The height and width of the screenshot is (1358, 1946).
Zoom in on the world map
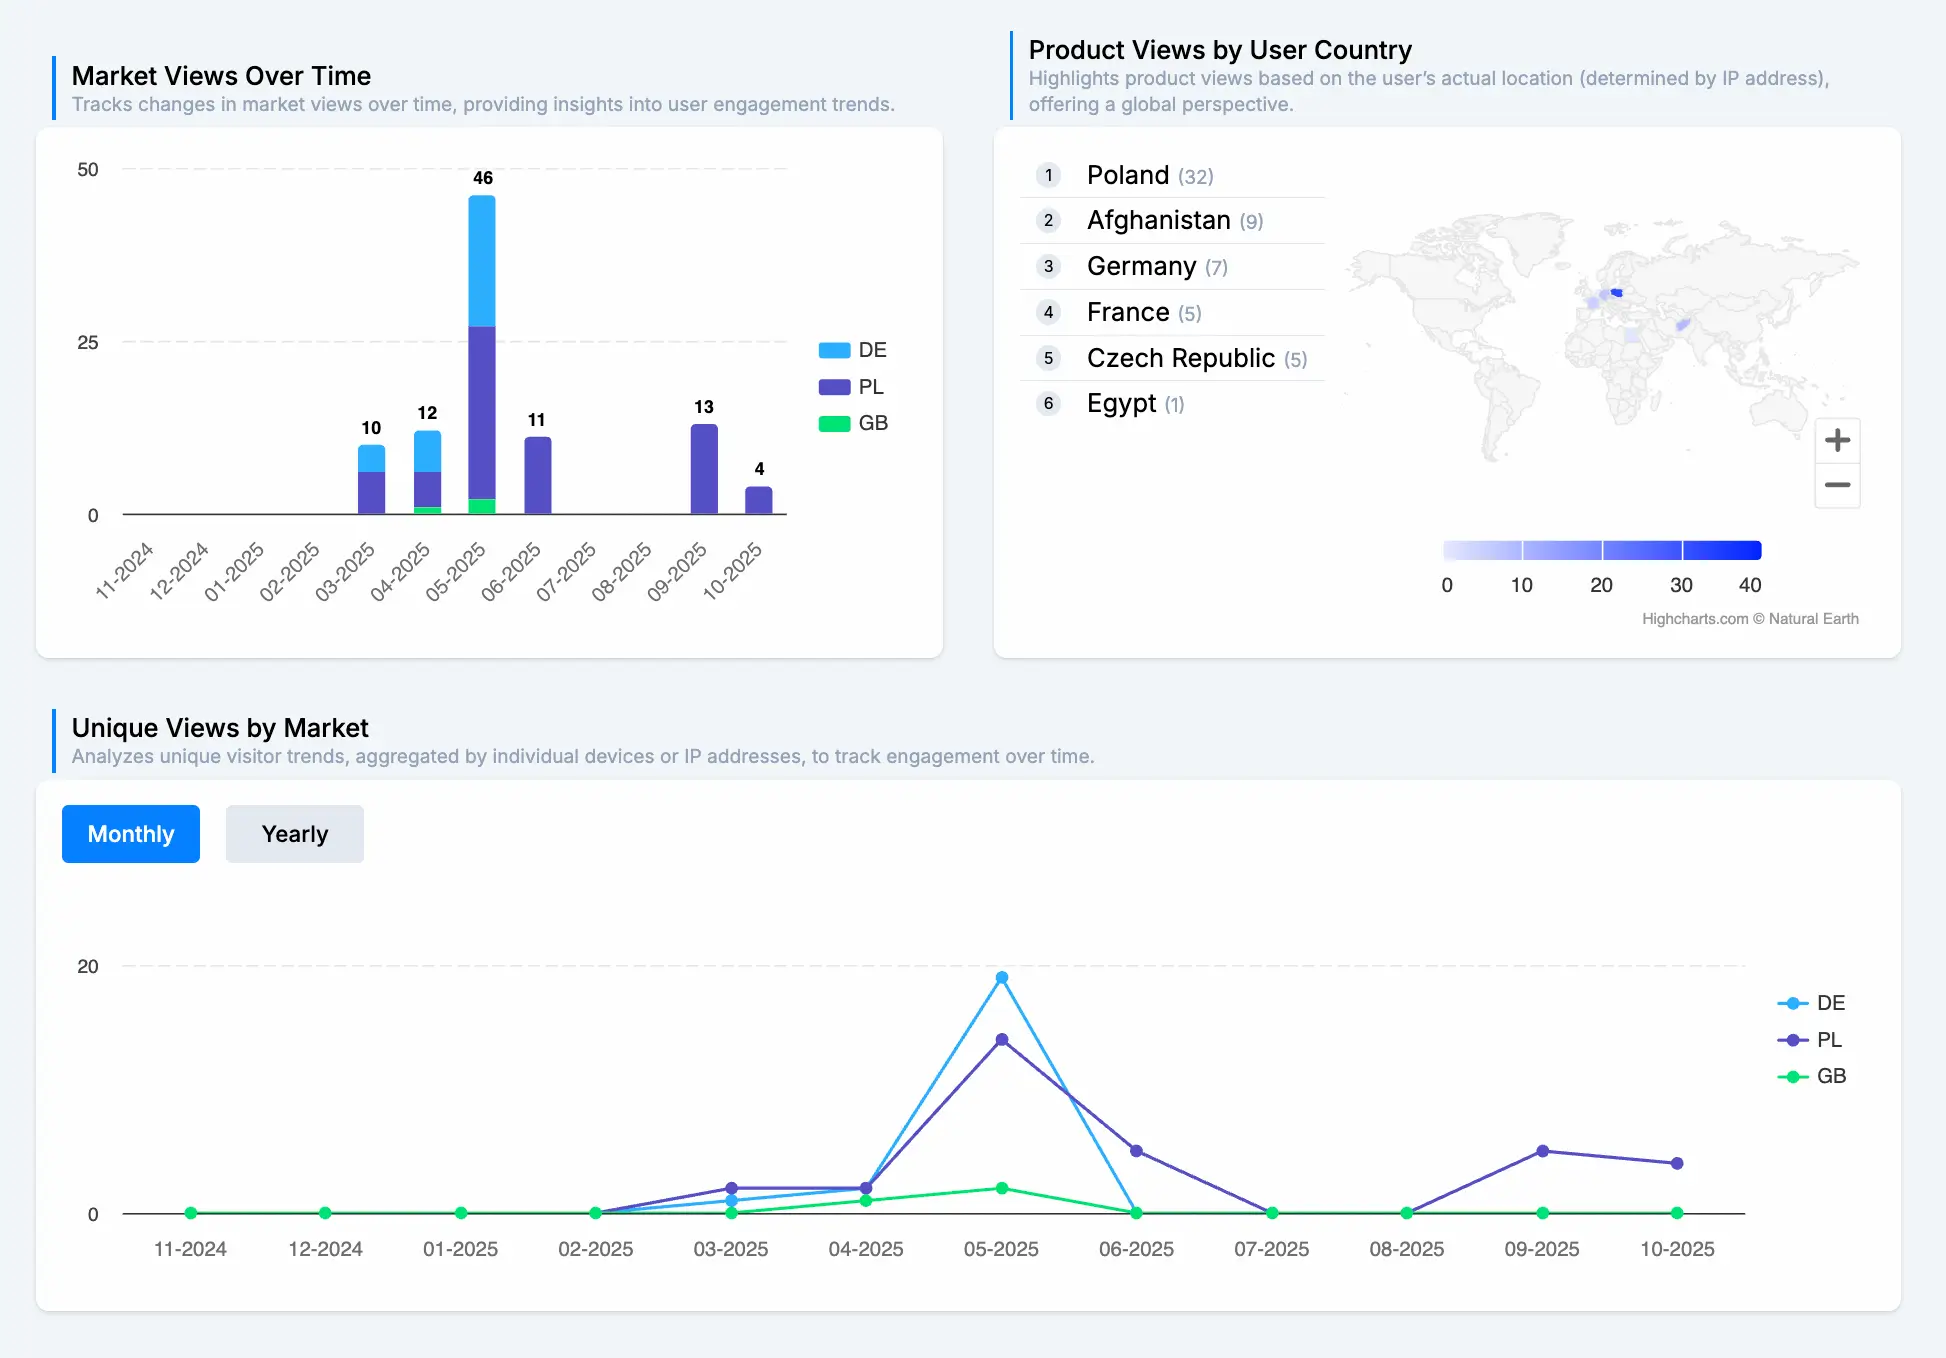click(x=1837, y=440)
